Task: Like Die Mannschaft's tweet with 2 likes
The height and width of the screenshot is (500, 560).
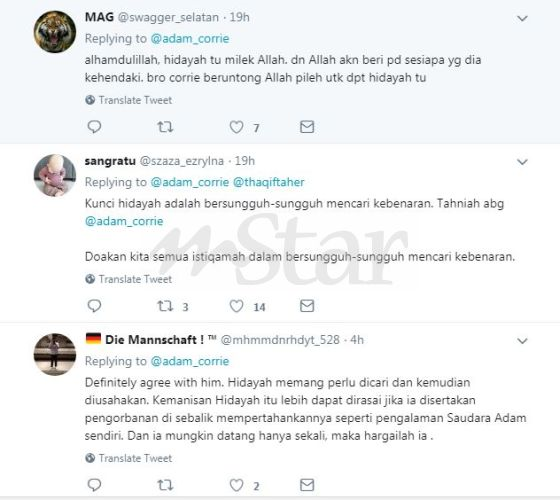Action: click(x=236, y=485)
